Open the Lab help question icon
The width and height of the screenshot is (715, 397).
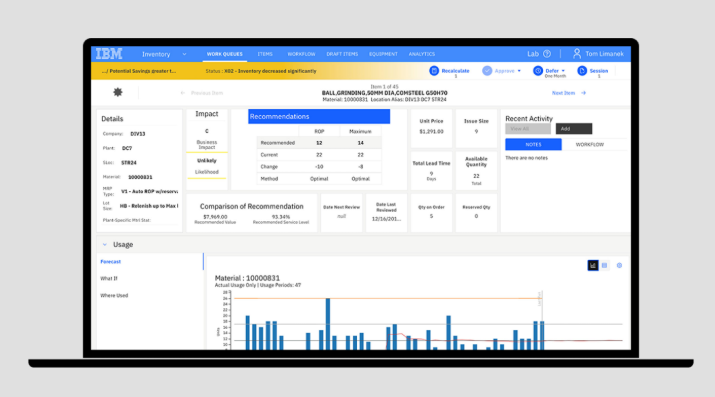547,54
